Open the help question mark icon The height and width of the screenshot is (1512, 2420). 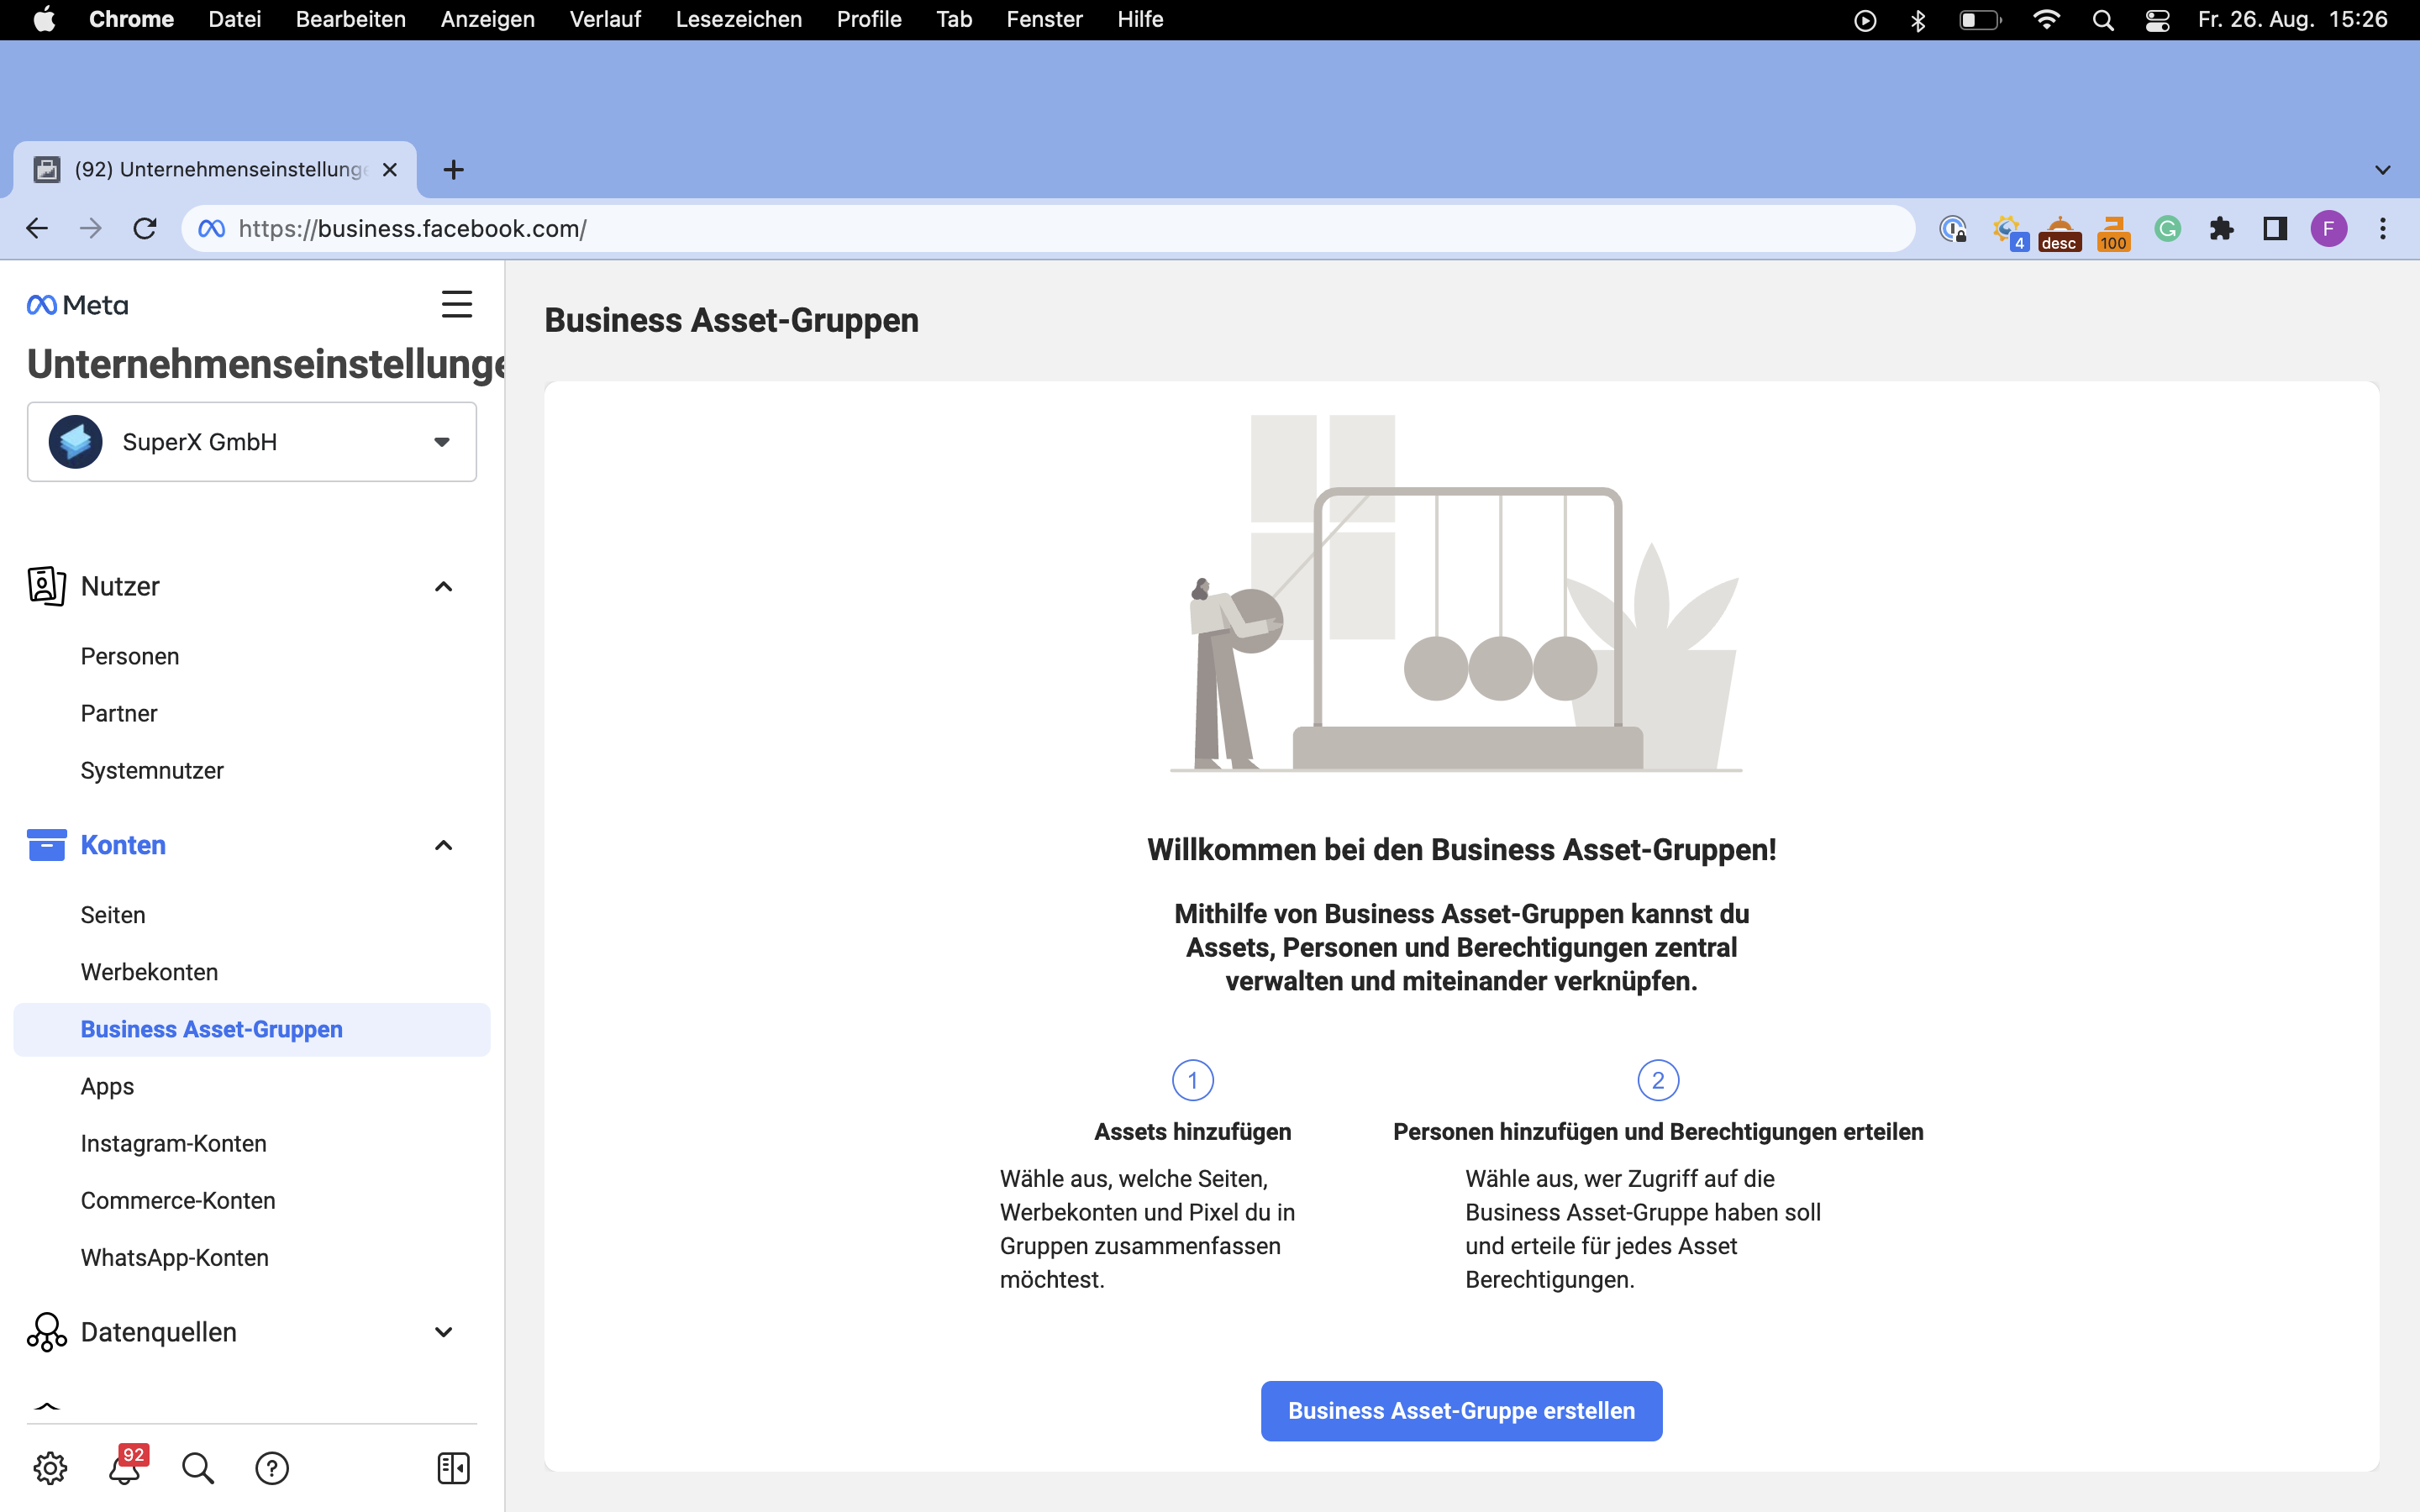pyautogui.click(x=272, y=1468)
